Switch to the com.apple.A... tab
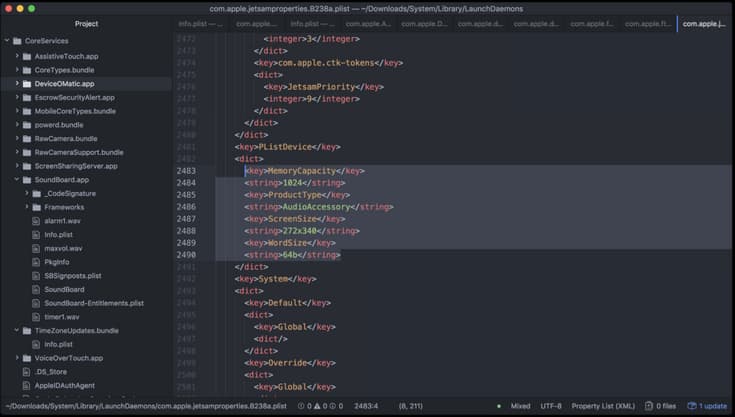Image resolution: width=735 pixels, height=417 pixels. [x=368, y=23]
